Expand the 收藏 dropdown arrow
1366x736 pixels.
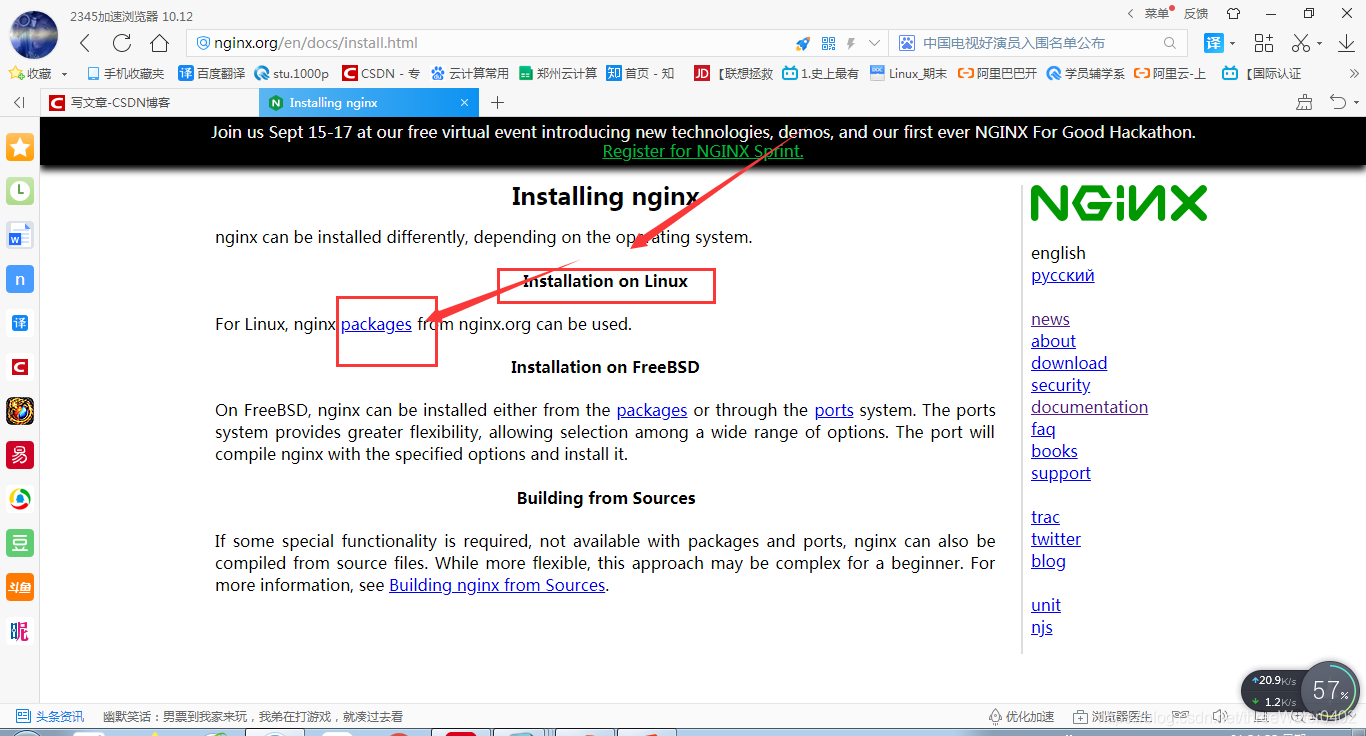[x=65, y=74]
